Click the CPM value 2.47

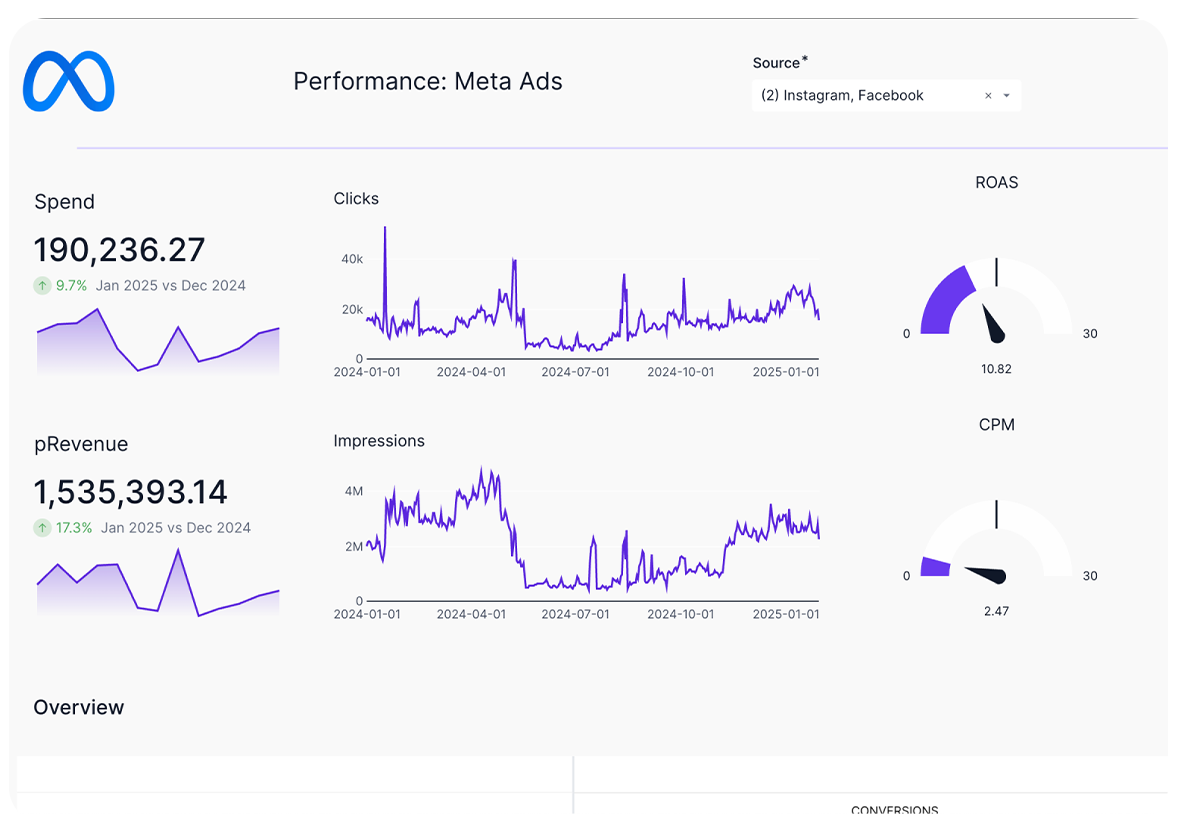click(996, 611)
